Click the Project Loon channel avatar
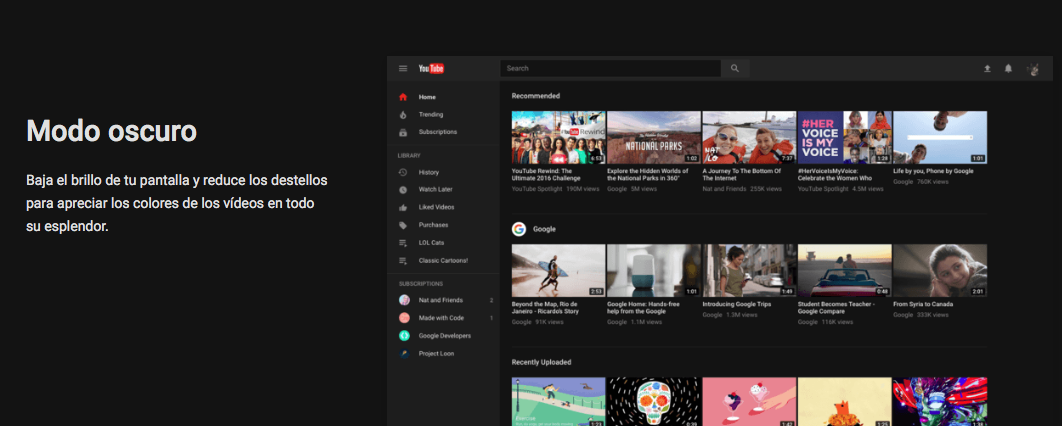Viewport: 1062px width, 426px height. [404, 354]
